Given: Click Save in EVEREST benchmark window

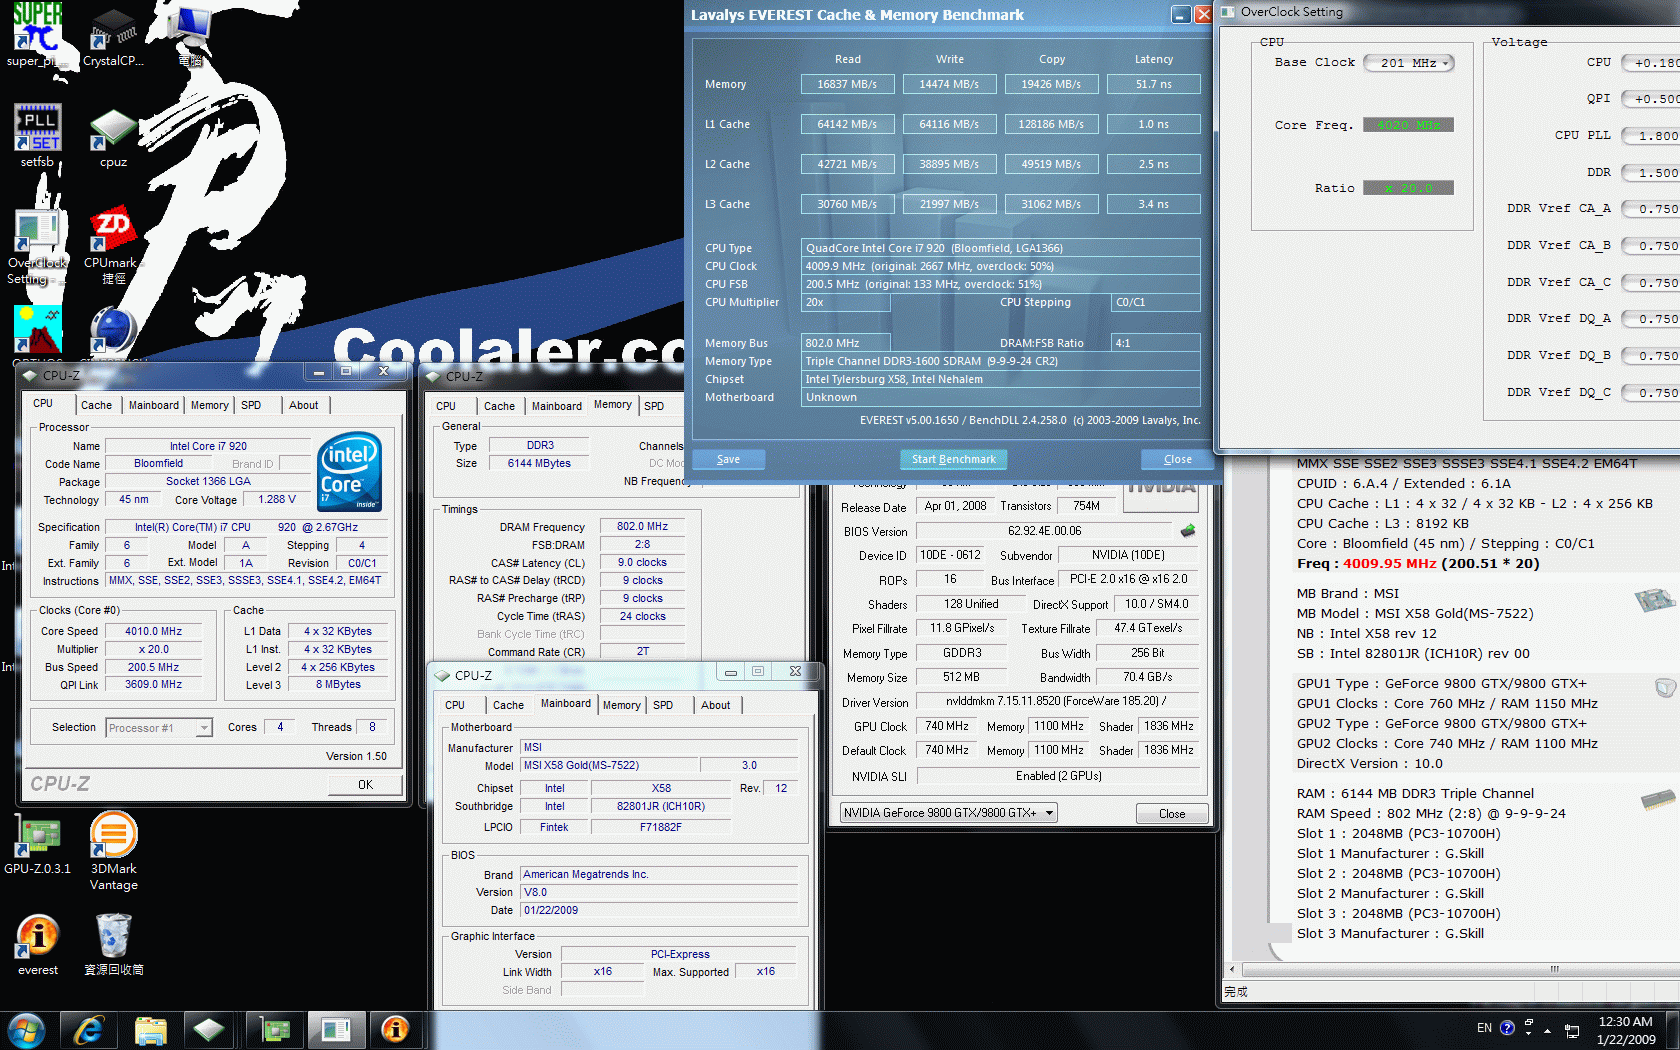Looking at the screenshot, I should [728, 459].
